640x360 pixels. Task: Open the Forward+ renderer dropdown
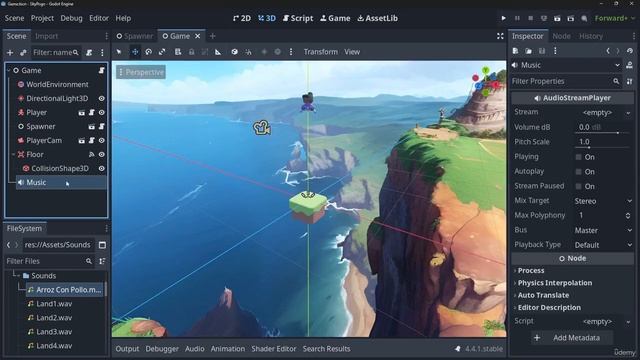(x=614, y=18)
